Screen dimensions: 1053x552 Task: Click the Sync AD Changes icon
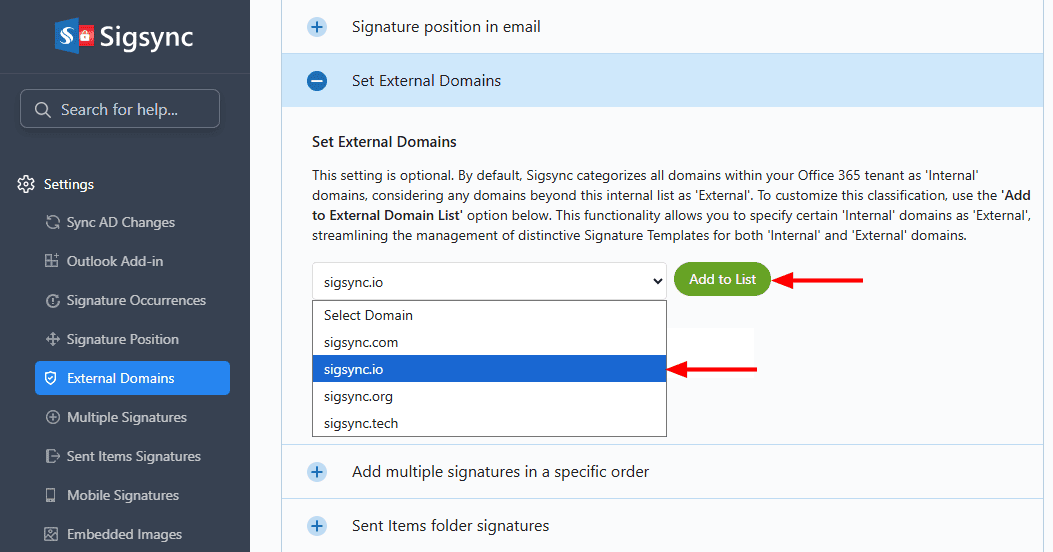[53, 222]
